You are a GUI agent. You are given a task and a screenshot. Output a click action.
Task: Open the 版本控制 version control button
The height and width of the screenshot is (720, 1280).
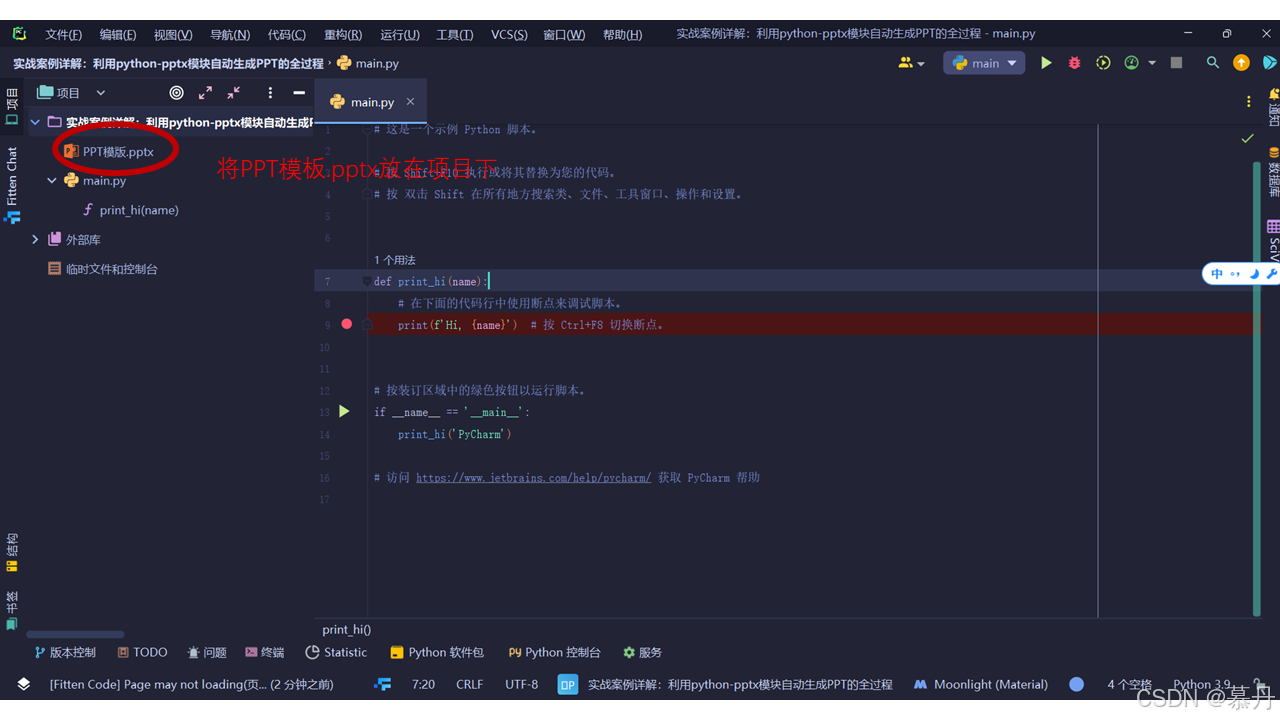[x=65, y=652]
